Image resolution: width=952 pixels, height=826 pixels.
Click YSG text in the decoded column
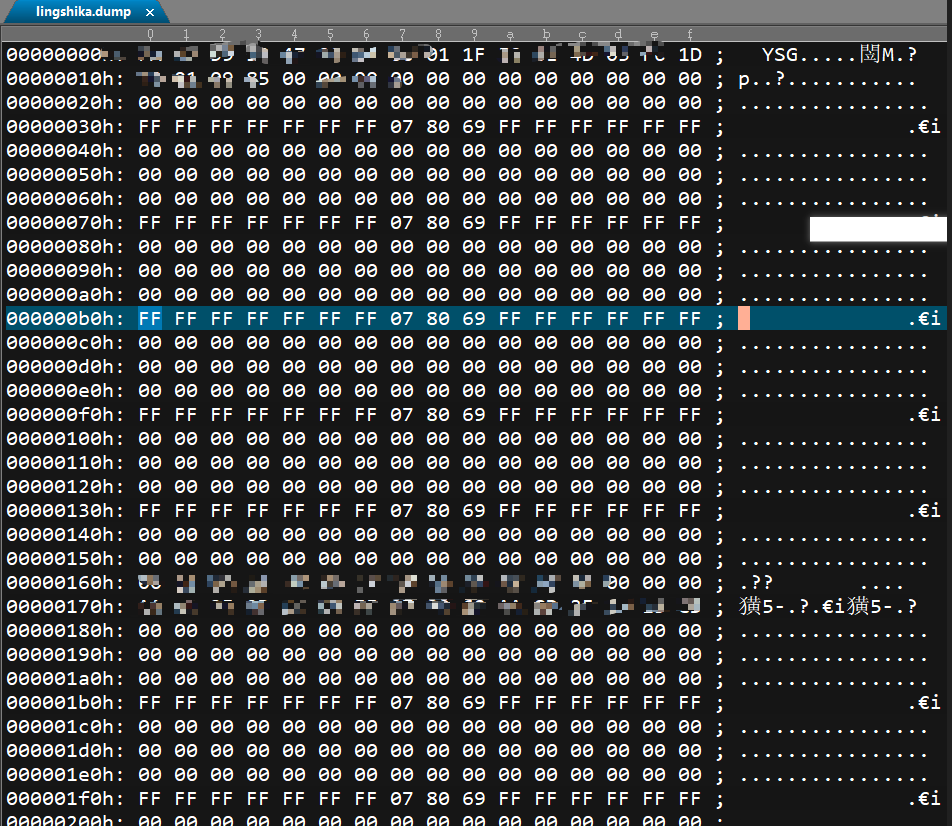point(780,55)
